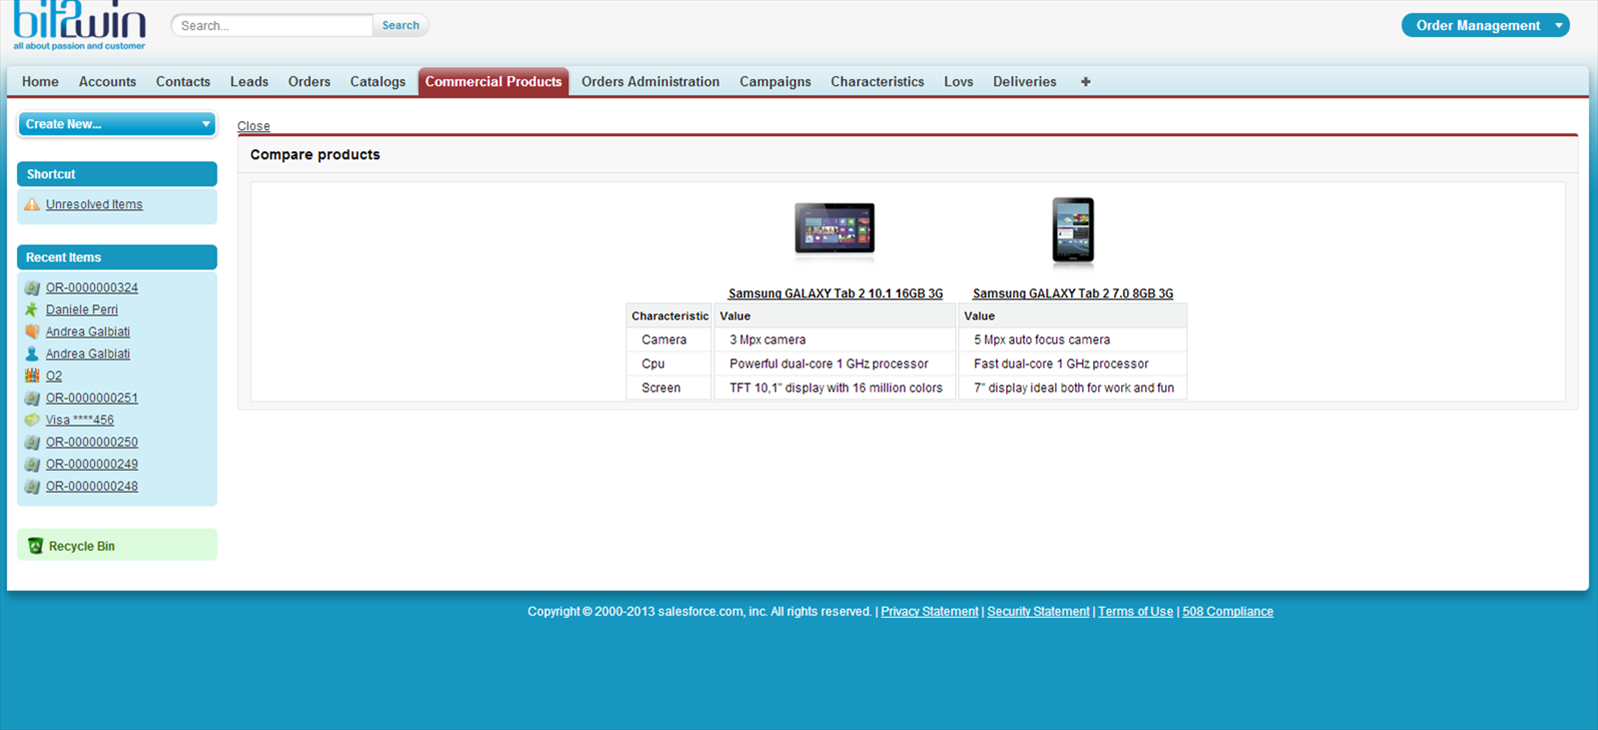
Task: Open the Terms of Use link
Action: point(1135,612)
